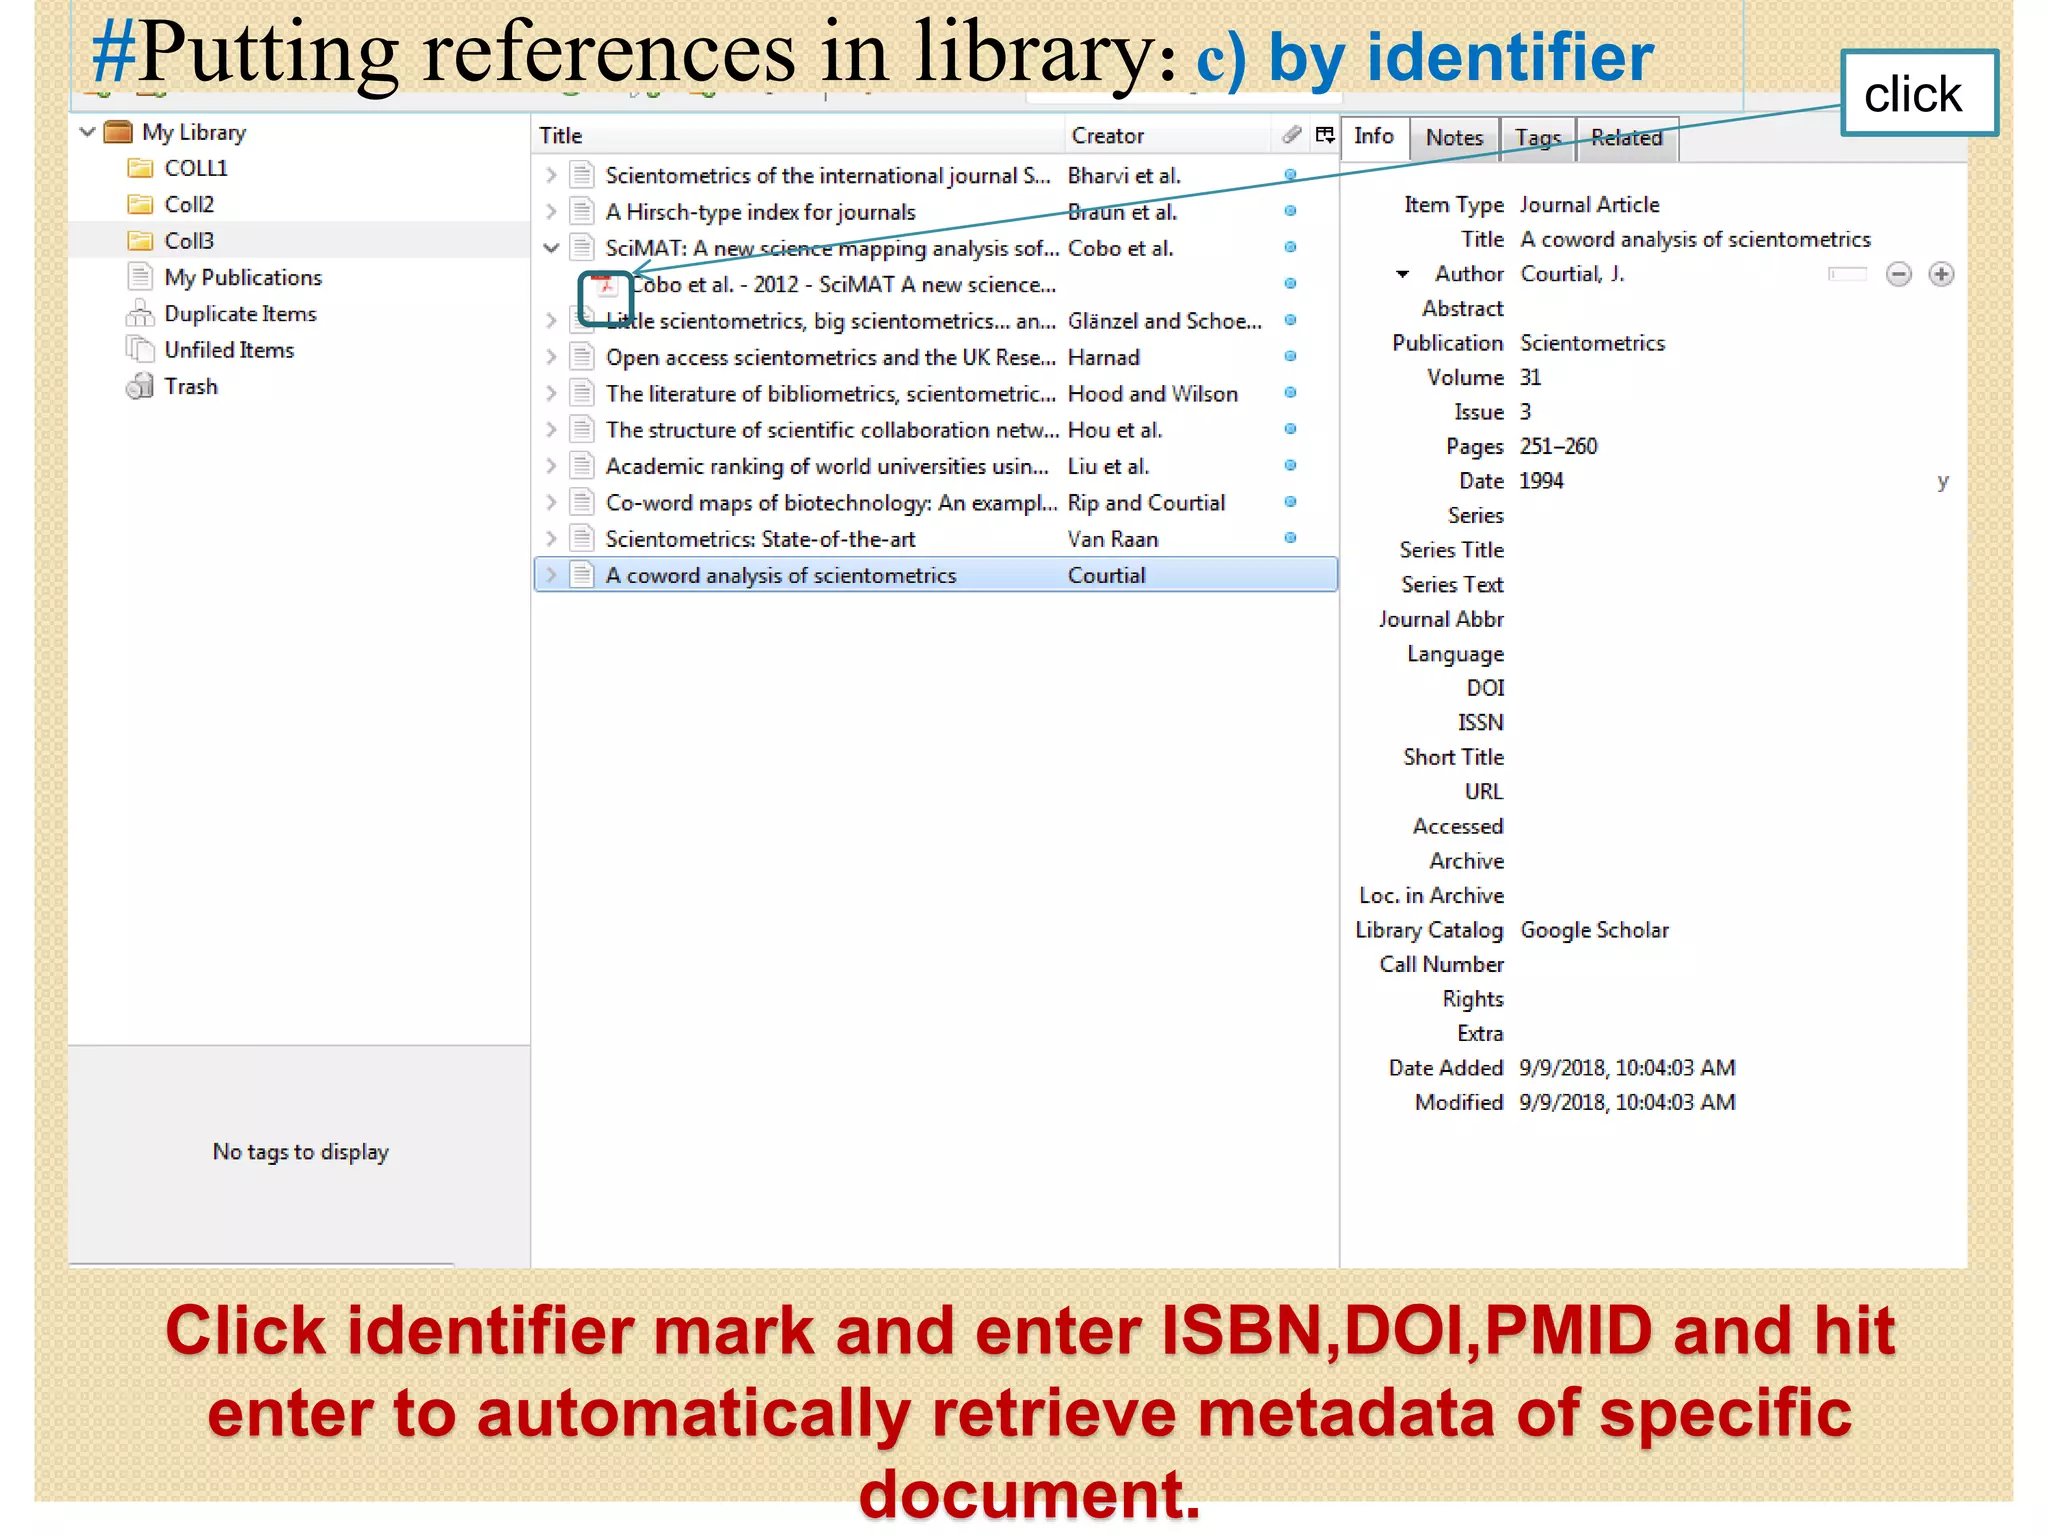Click the DOI field label

(1485, 688)
